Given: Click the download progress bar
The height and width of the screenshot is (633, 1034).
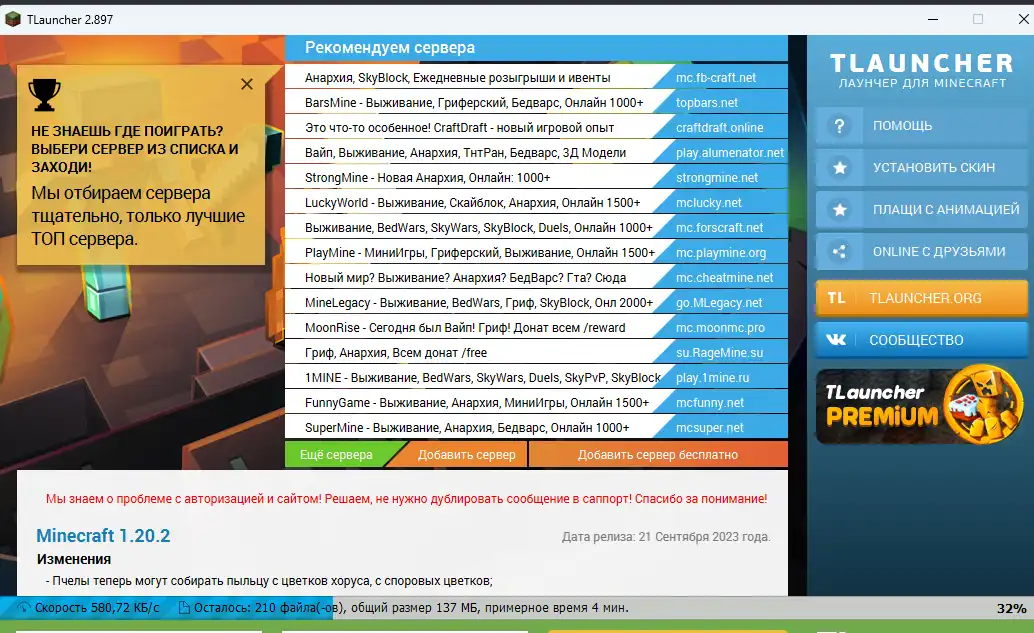Looking at the screenshot, I should [517, 608].
